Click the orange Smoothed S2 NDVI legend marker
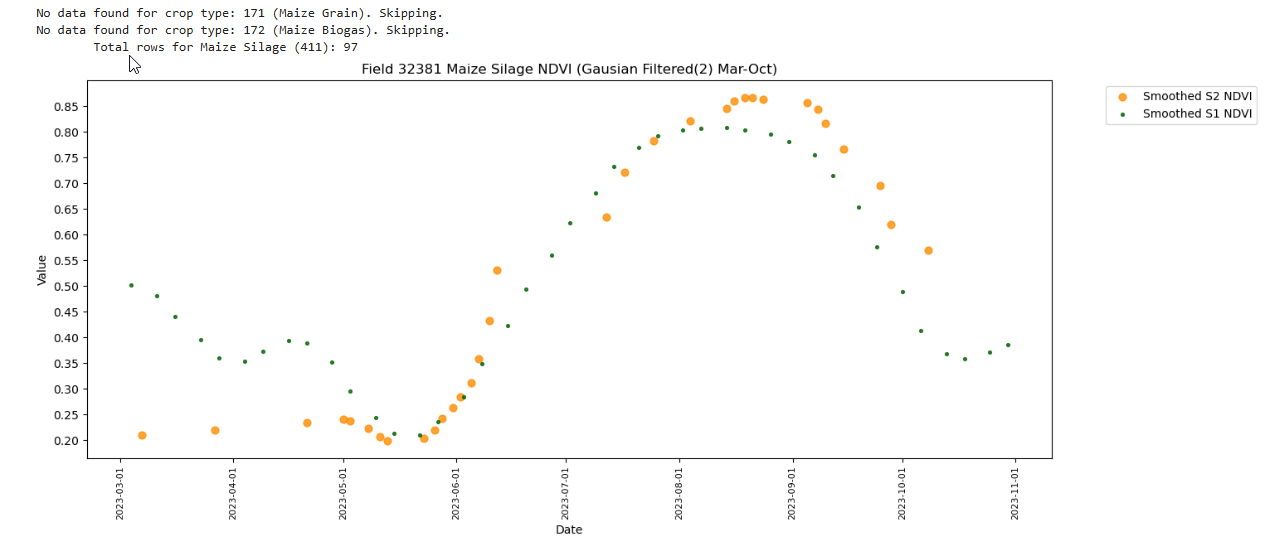 tap(1122, 97)
